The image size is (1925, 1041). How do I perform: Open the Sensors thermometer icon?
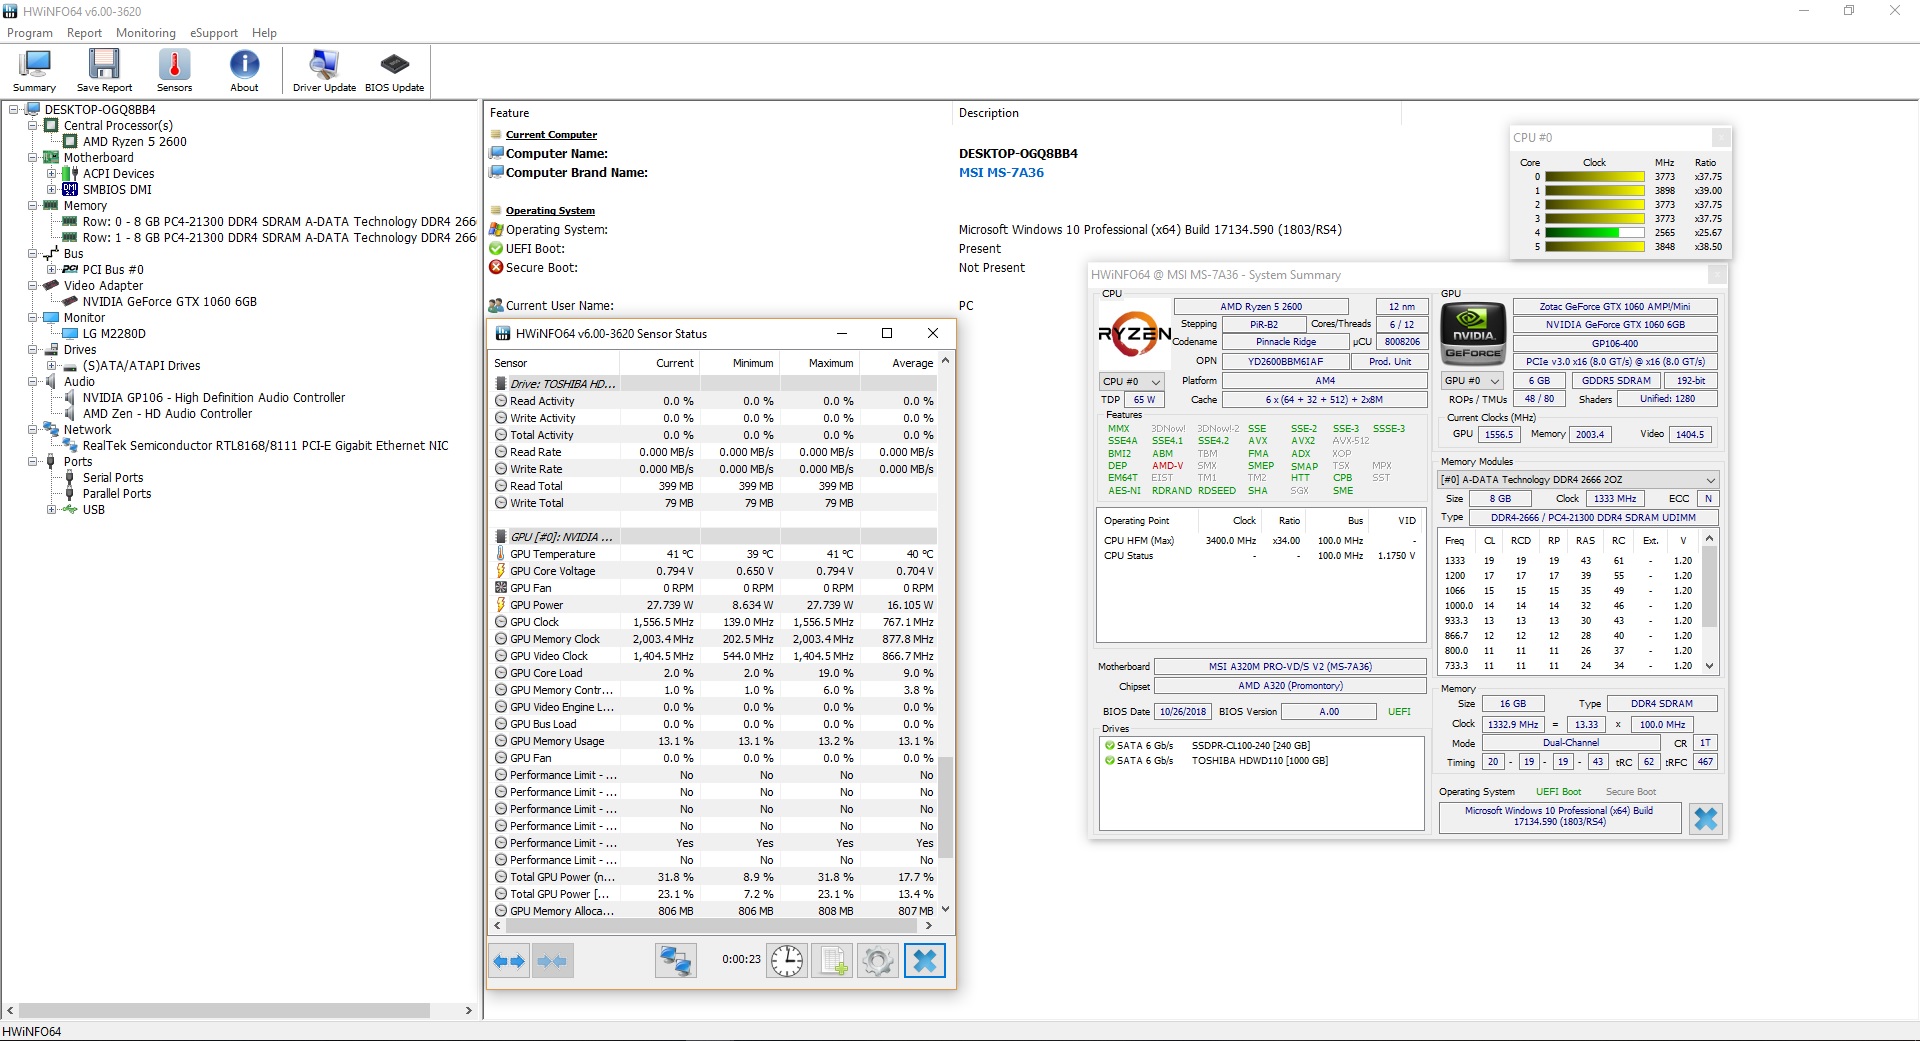tap(174, 70)
